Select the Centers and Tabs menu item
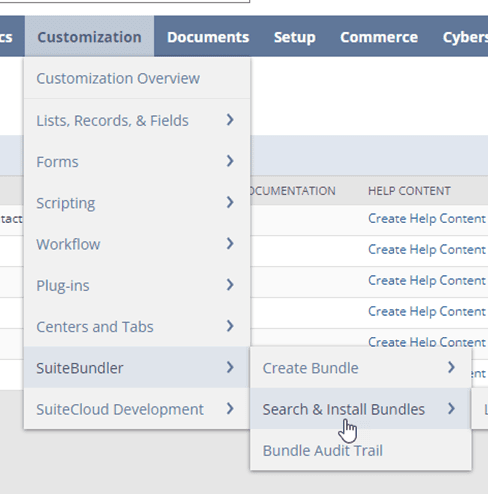The height and width of the screenshot is (494, 488). click(137, 327)
